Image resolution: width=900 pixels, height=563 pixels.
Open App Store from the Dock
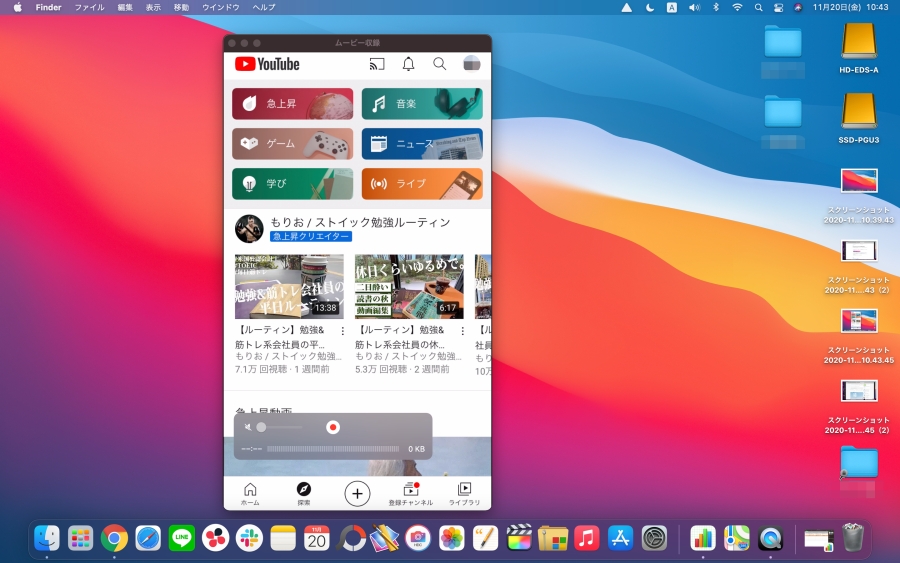click(x=620, y=538)
